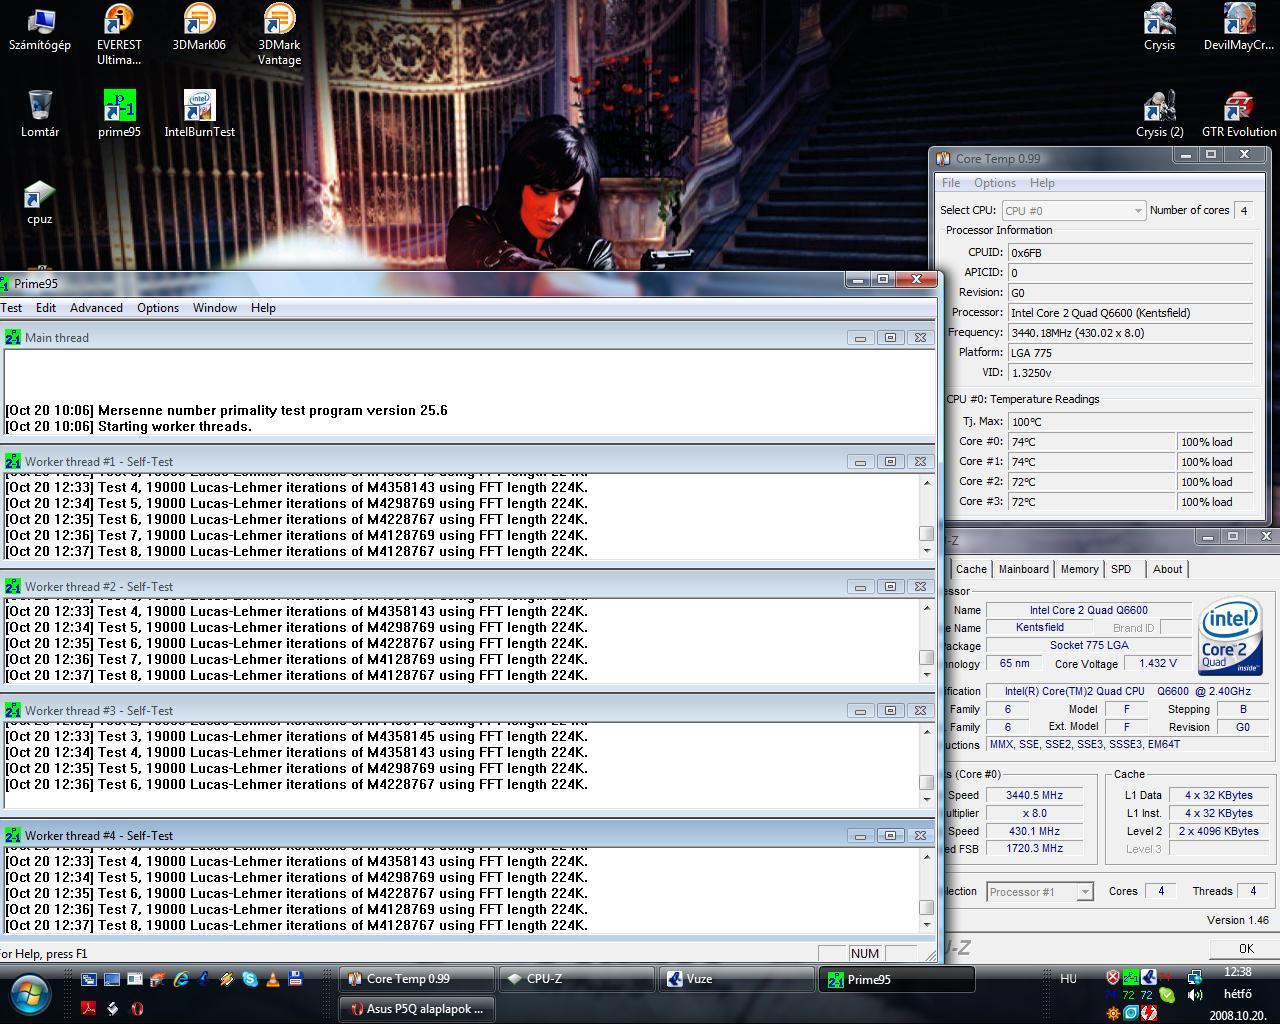The image size is (1280, 1024).
Task: Click Worker thread #3 scrollbar up arrow
Action: [x=926, y=731]
